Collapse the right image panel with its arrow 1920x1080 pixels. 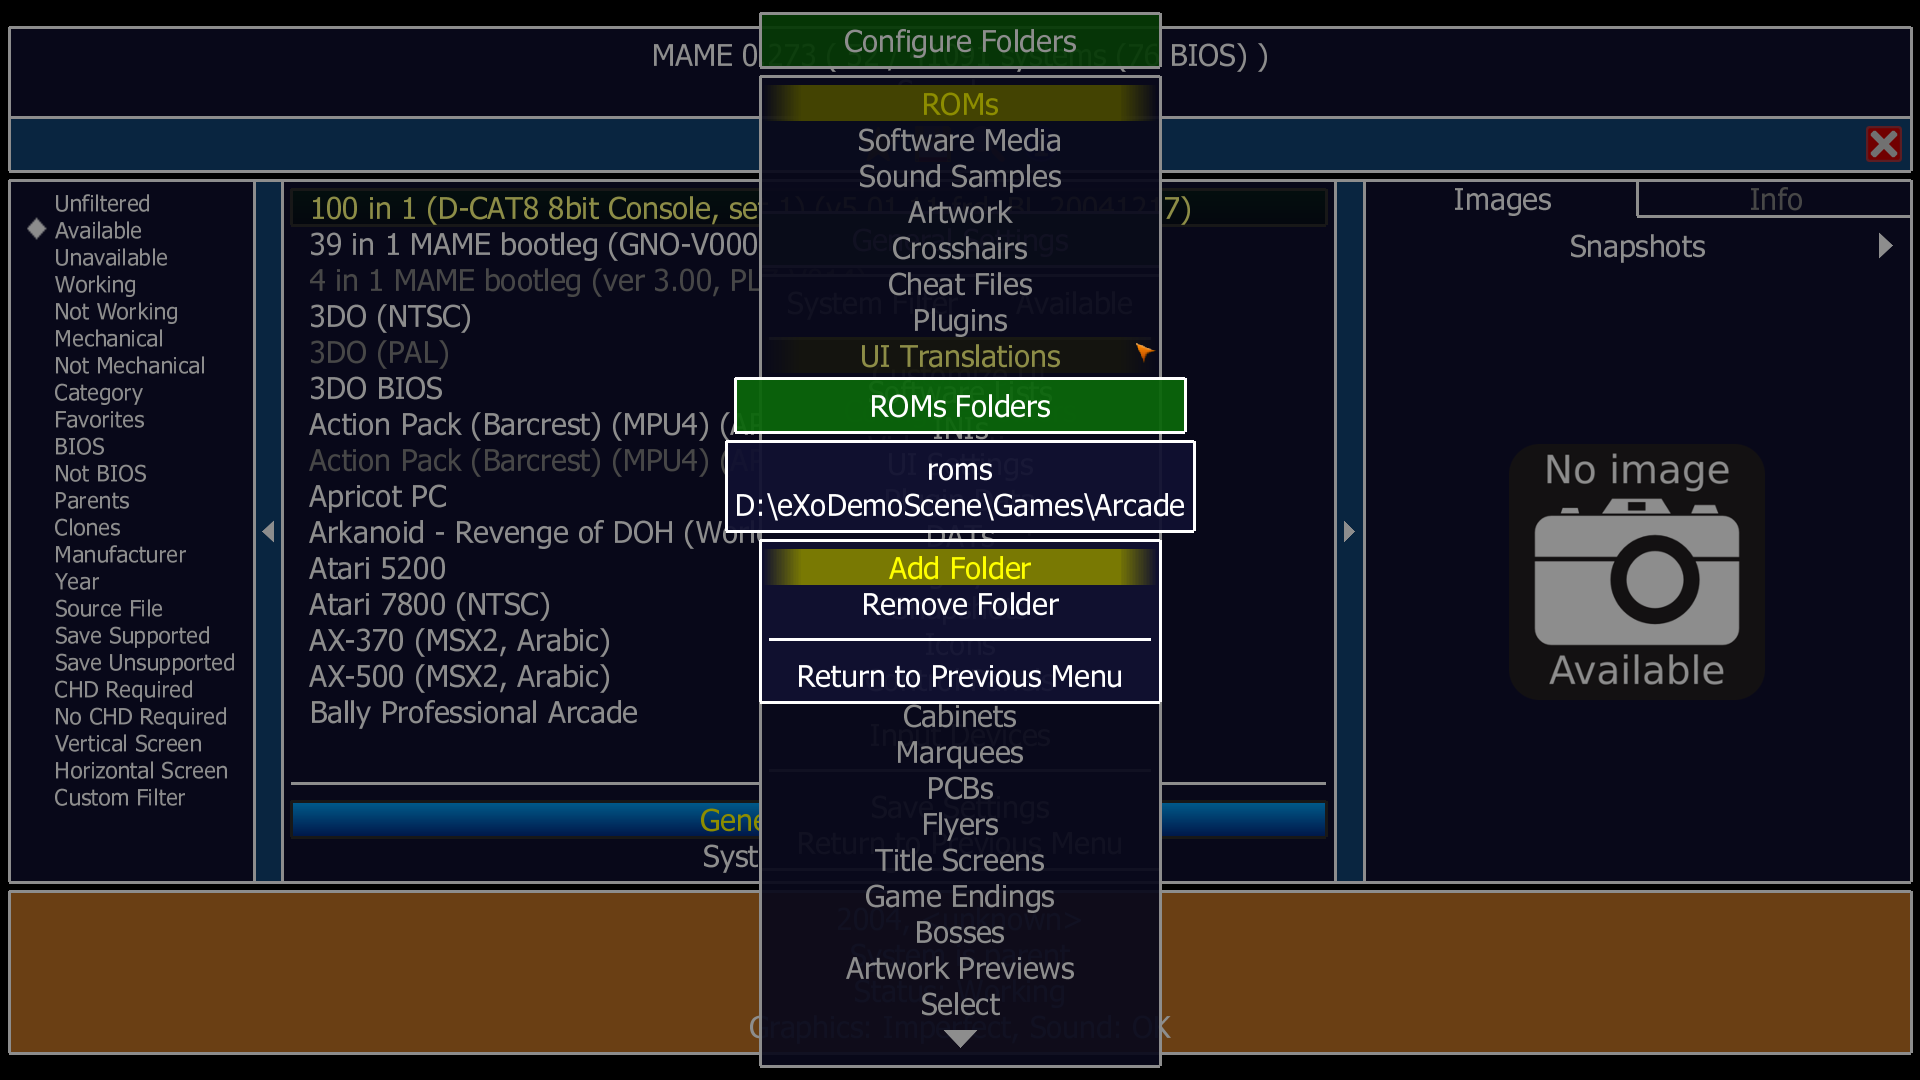[x=1349, y=531]
